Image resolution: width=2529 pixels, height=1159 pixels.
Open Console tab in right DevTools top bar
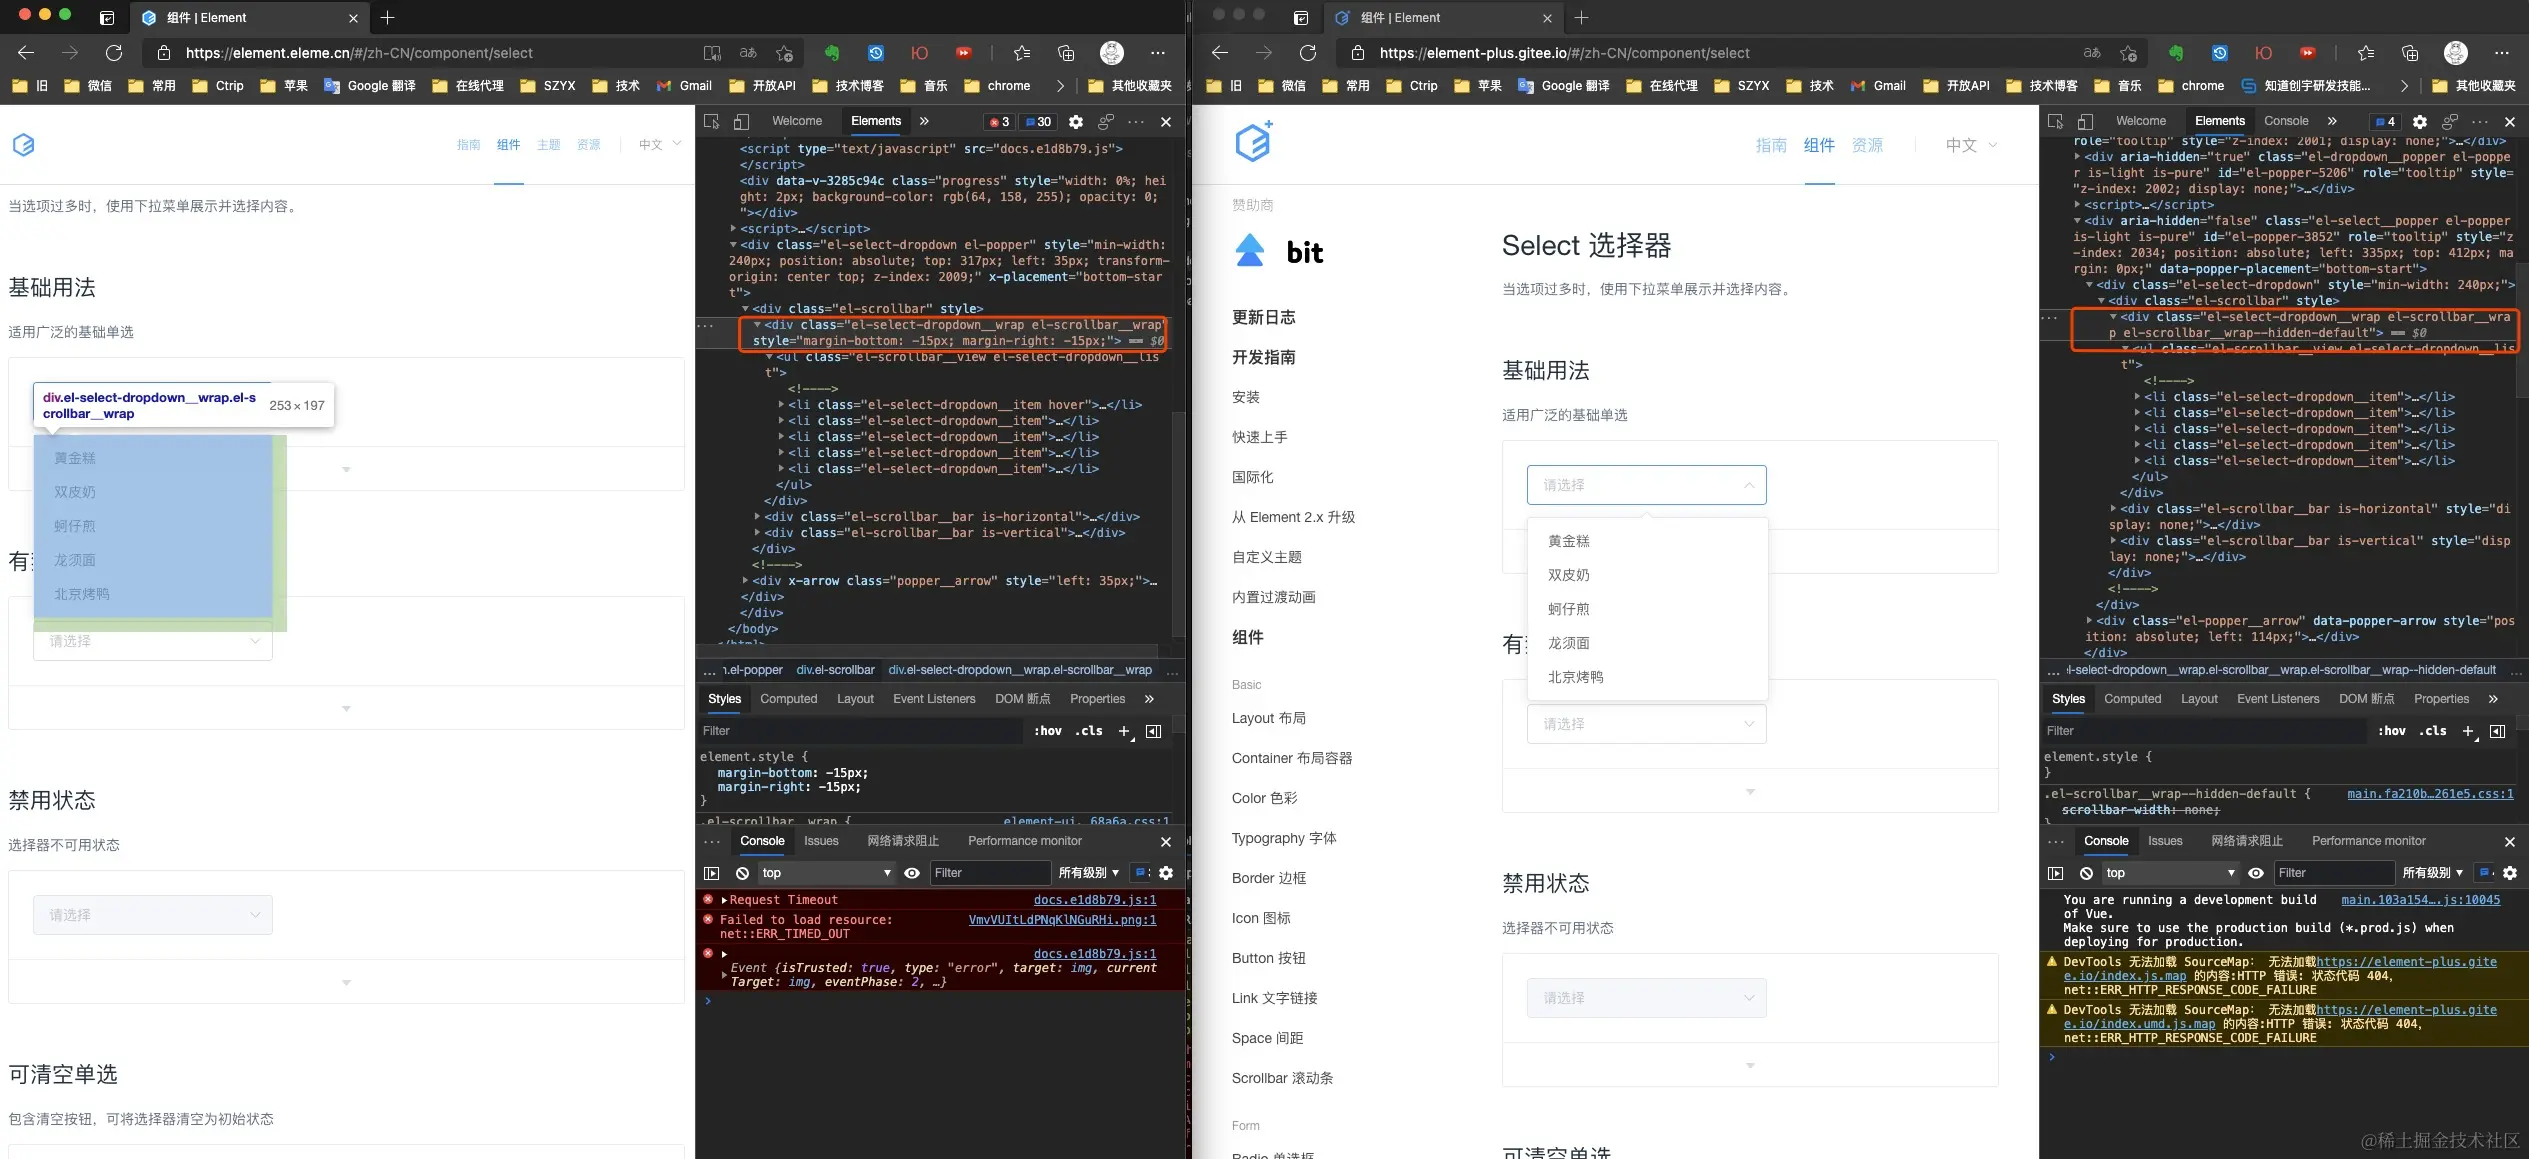tap(2286, 121)
